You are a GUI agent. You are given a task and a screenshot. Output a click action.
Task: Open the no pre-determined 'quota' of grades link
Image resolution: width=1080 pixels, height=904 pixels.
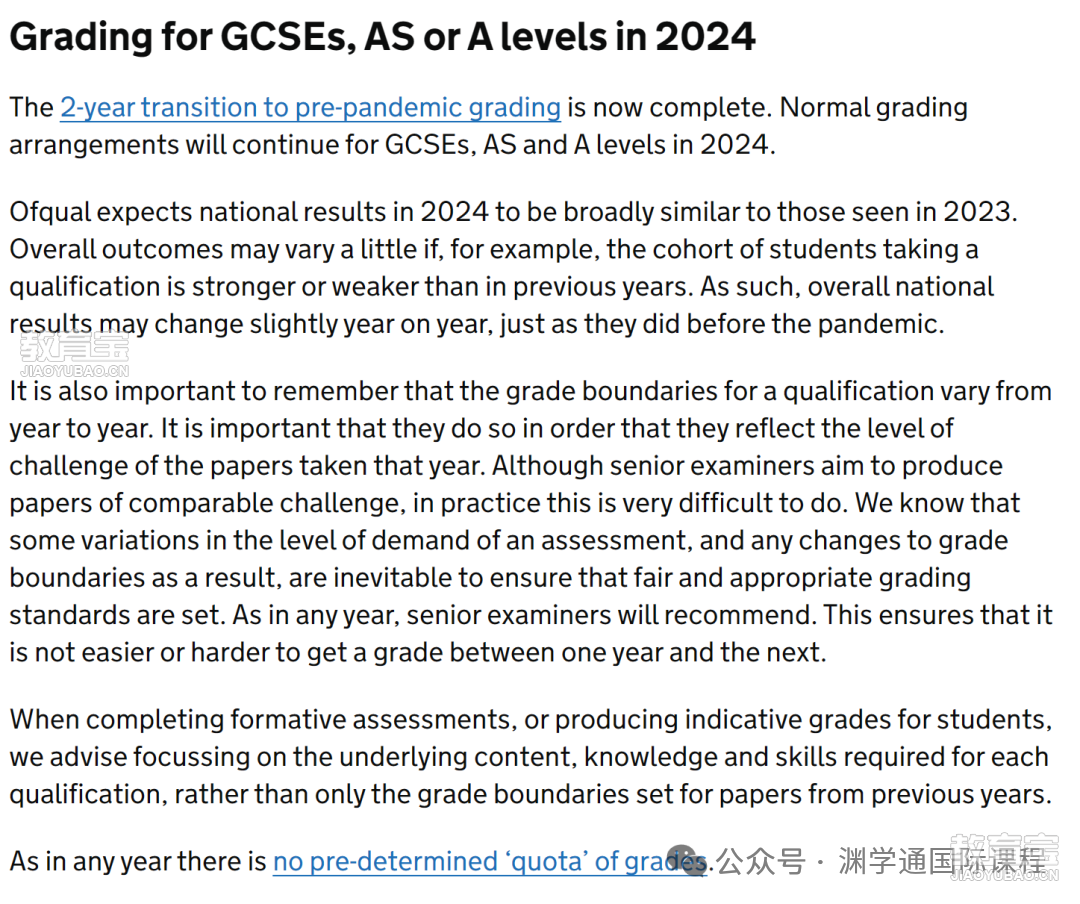[490, 862]
